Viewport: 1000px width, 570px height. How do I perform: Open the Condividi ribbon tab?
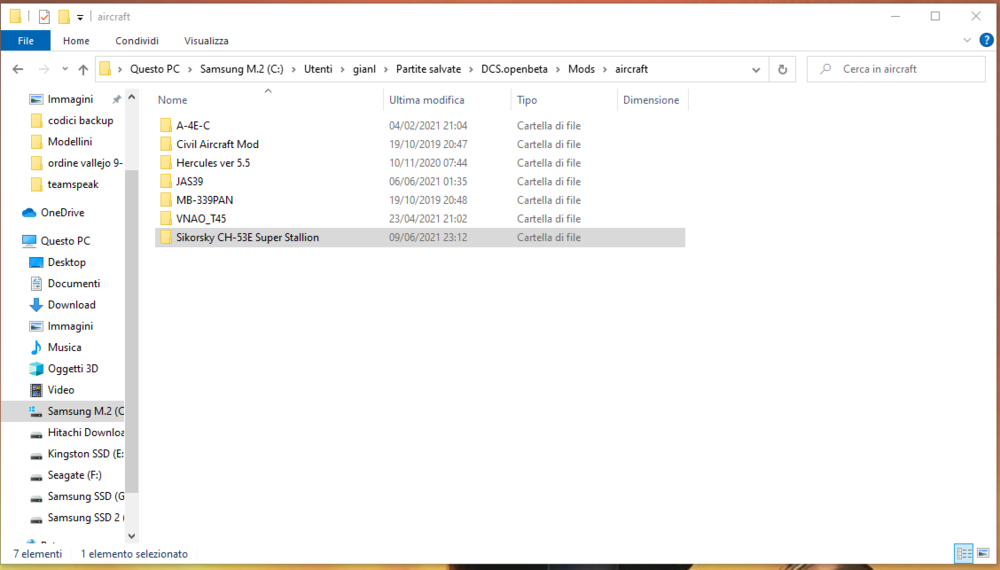coord(136,41)
